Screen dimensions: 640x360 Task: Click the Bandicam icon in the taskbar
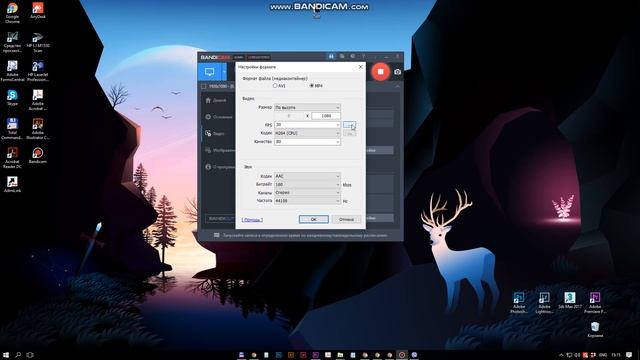[x=402, y=355]
